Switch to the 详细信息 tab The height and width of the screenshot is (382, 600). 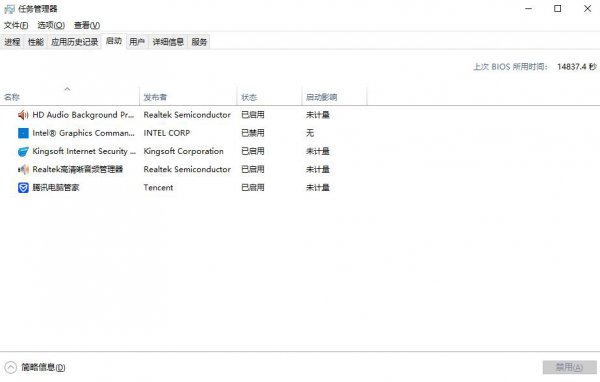(x=168, y=42)
